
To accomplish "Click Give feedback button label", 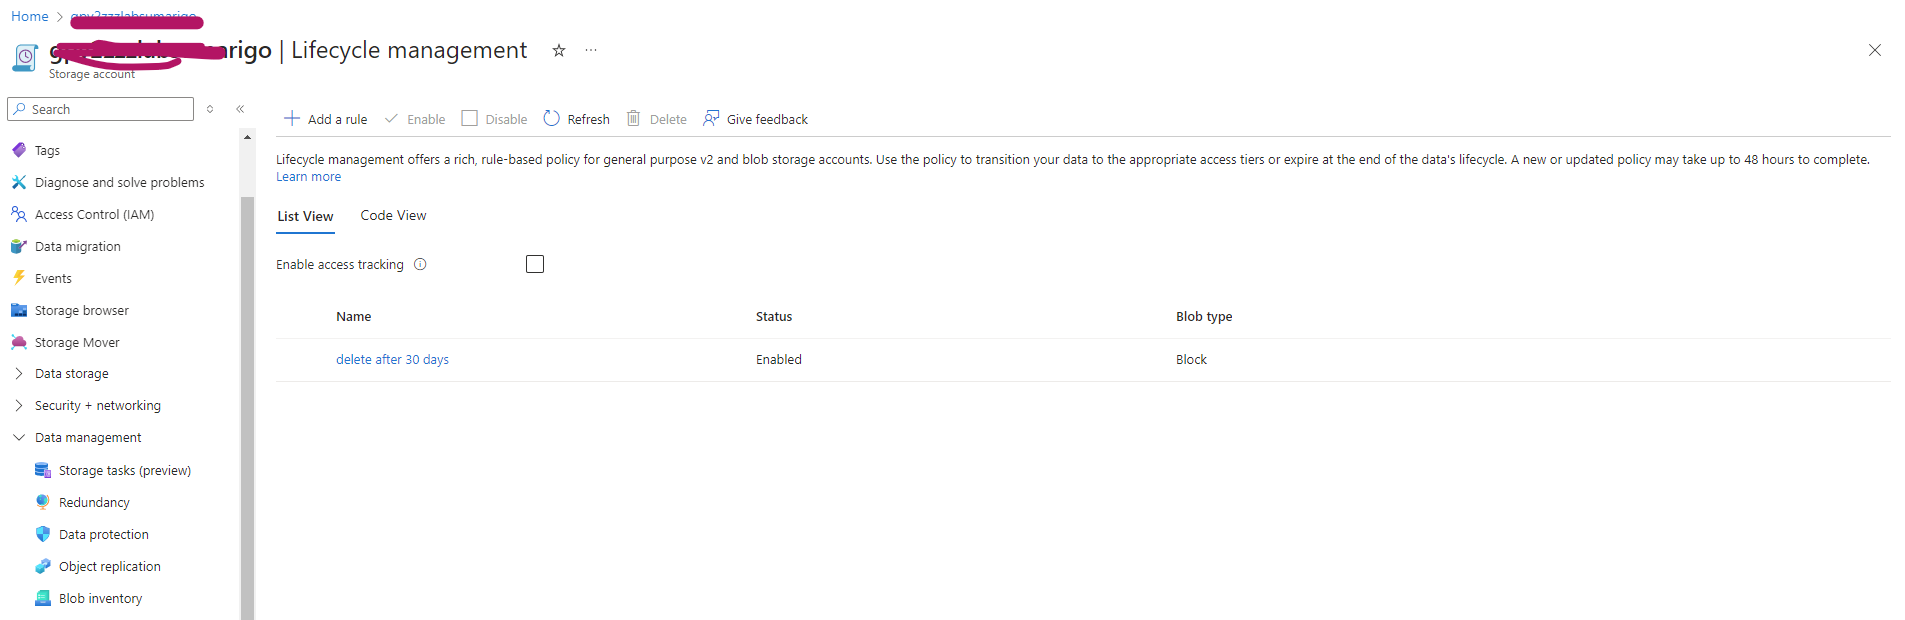I will [767, 119].
